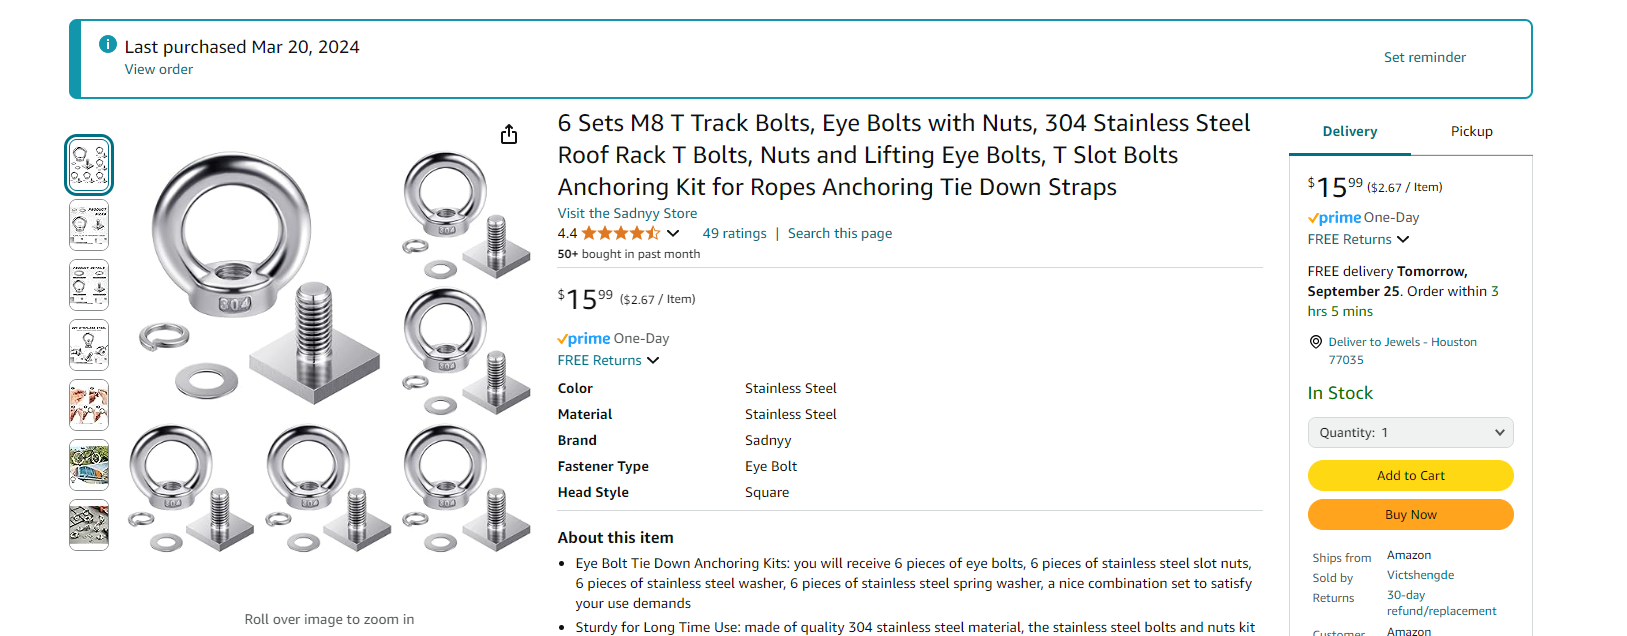Click the prime logo in the buy box

point(1334,218)
